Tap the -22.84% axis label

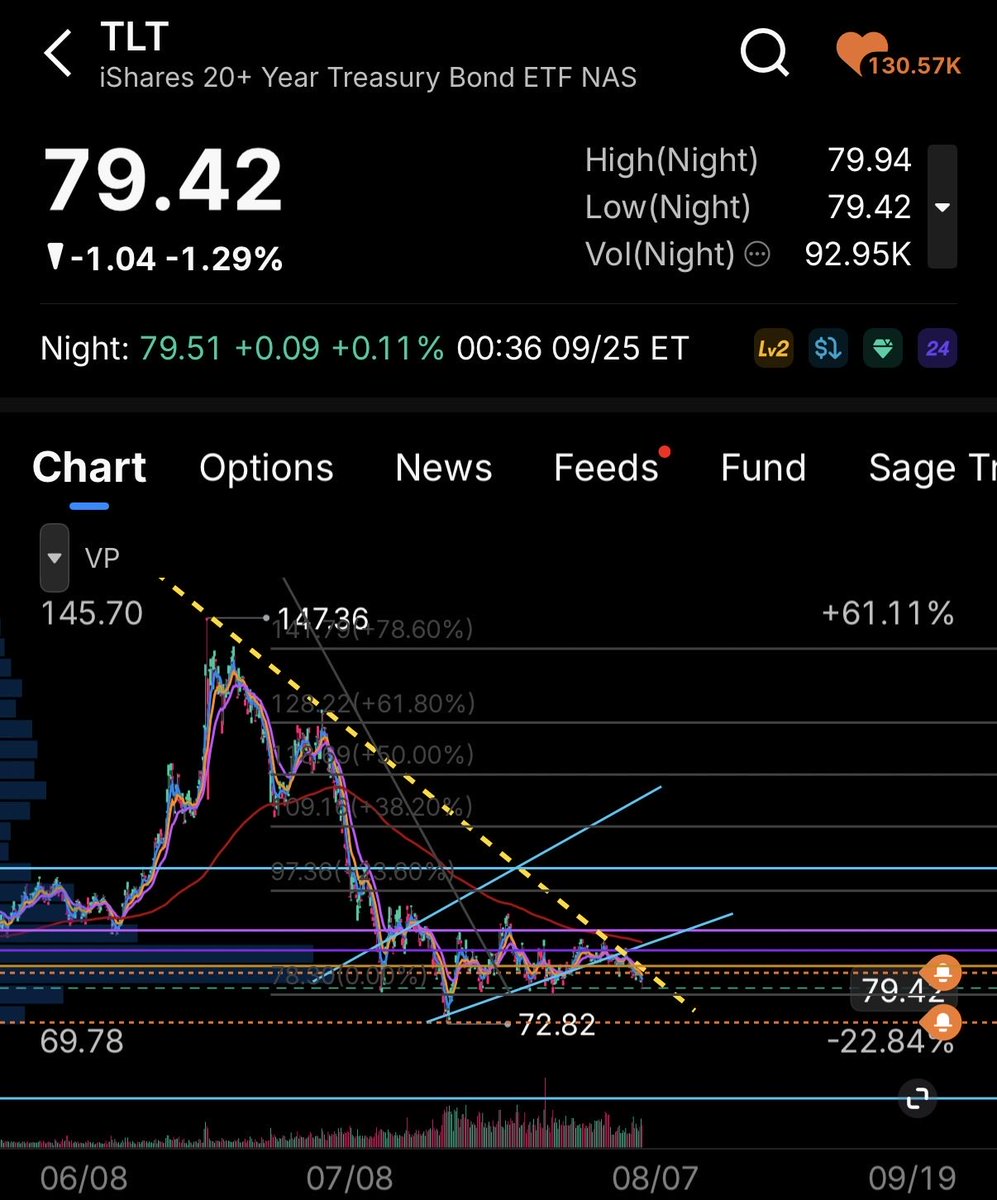[x=890, y=1043]
